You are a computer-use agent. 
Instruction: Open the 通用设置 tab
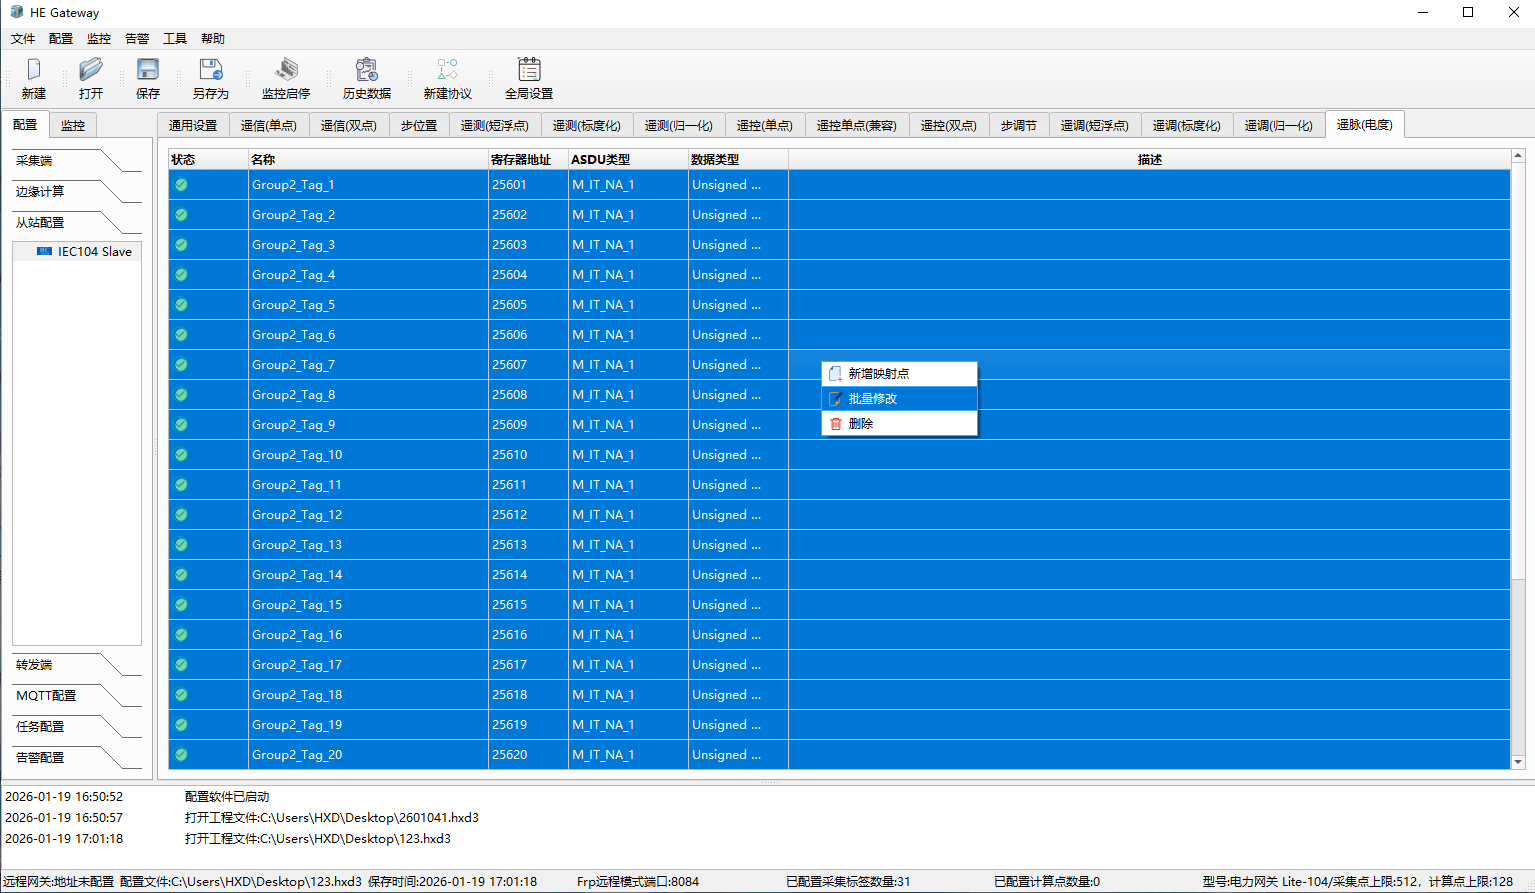[193, 126]
